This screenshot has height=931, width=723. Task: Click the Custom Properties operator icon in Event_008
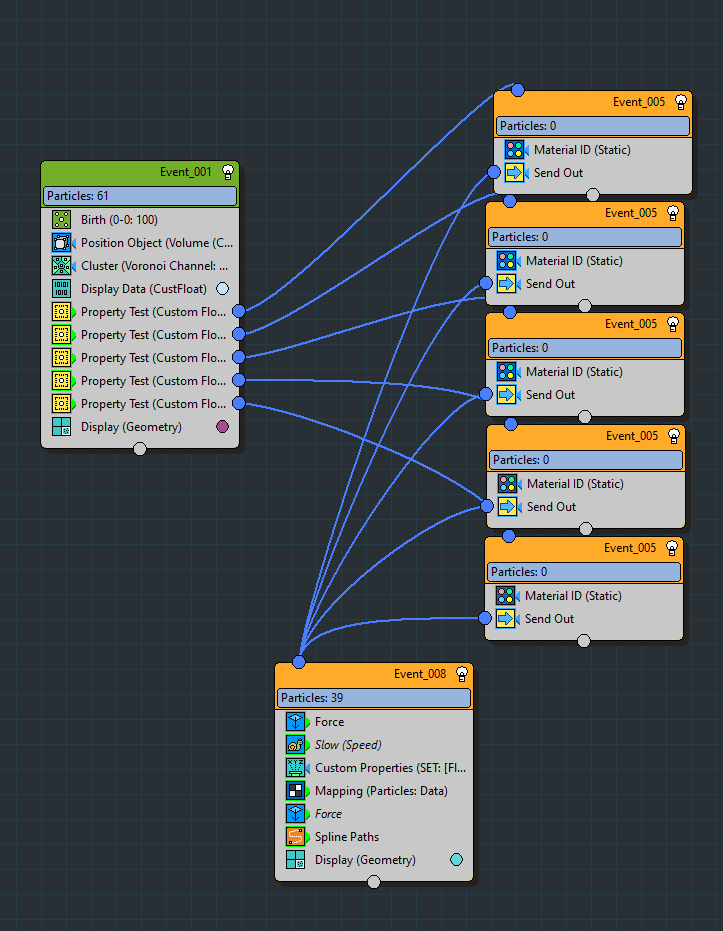296,768
